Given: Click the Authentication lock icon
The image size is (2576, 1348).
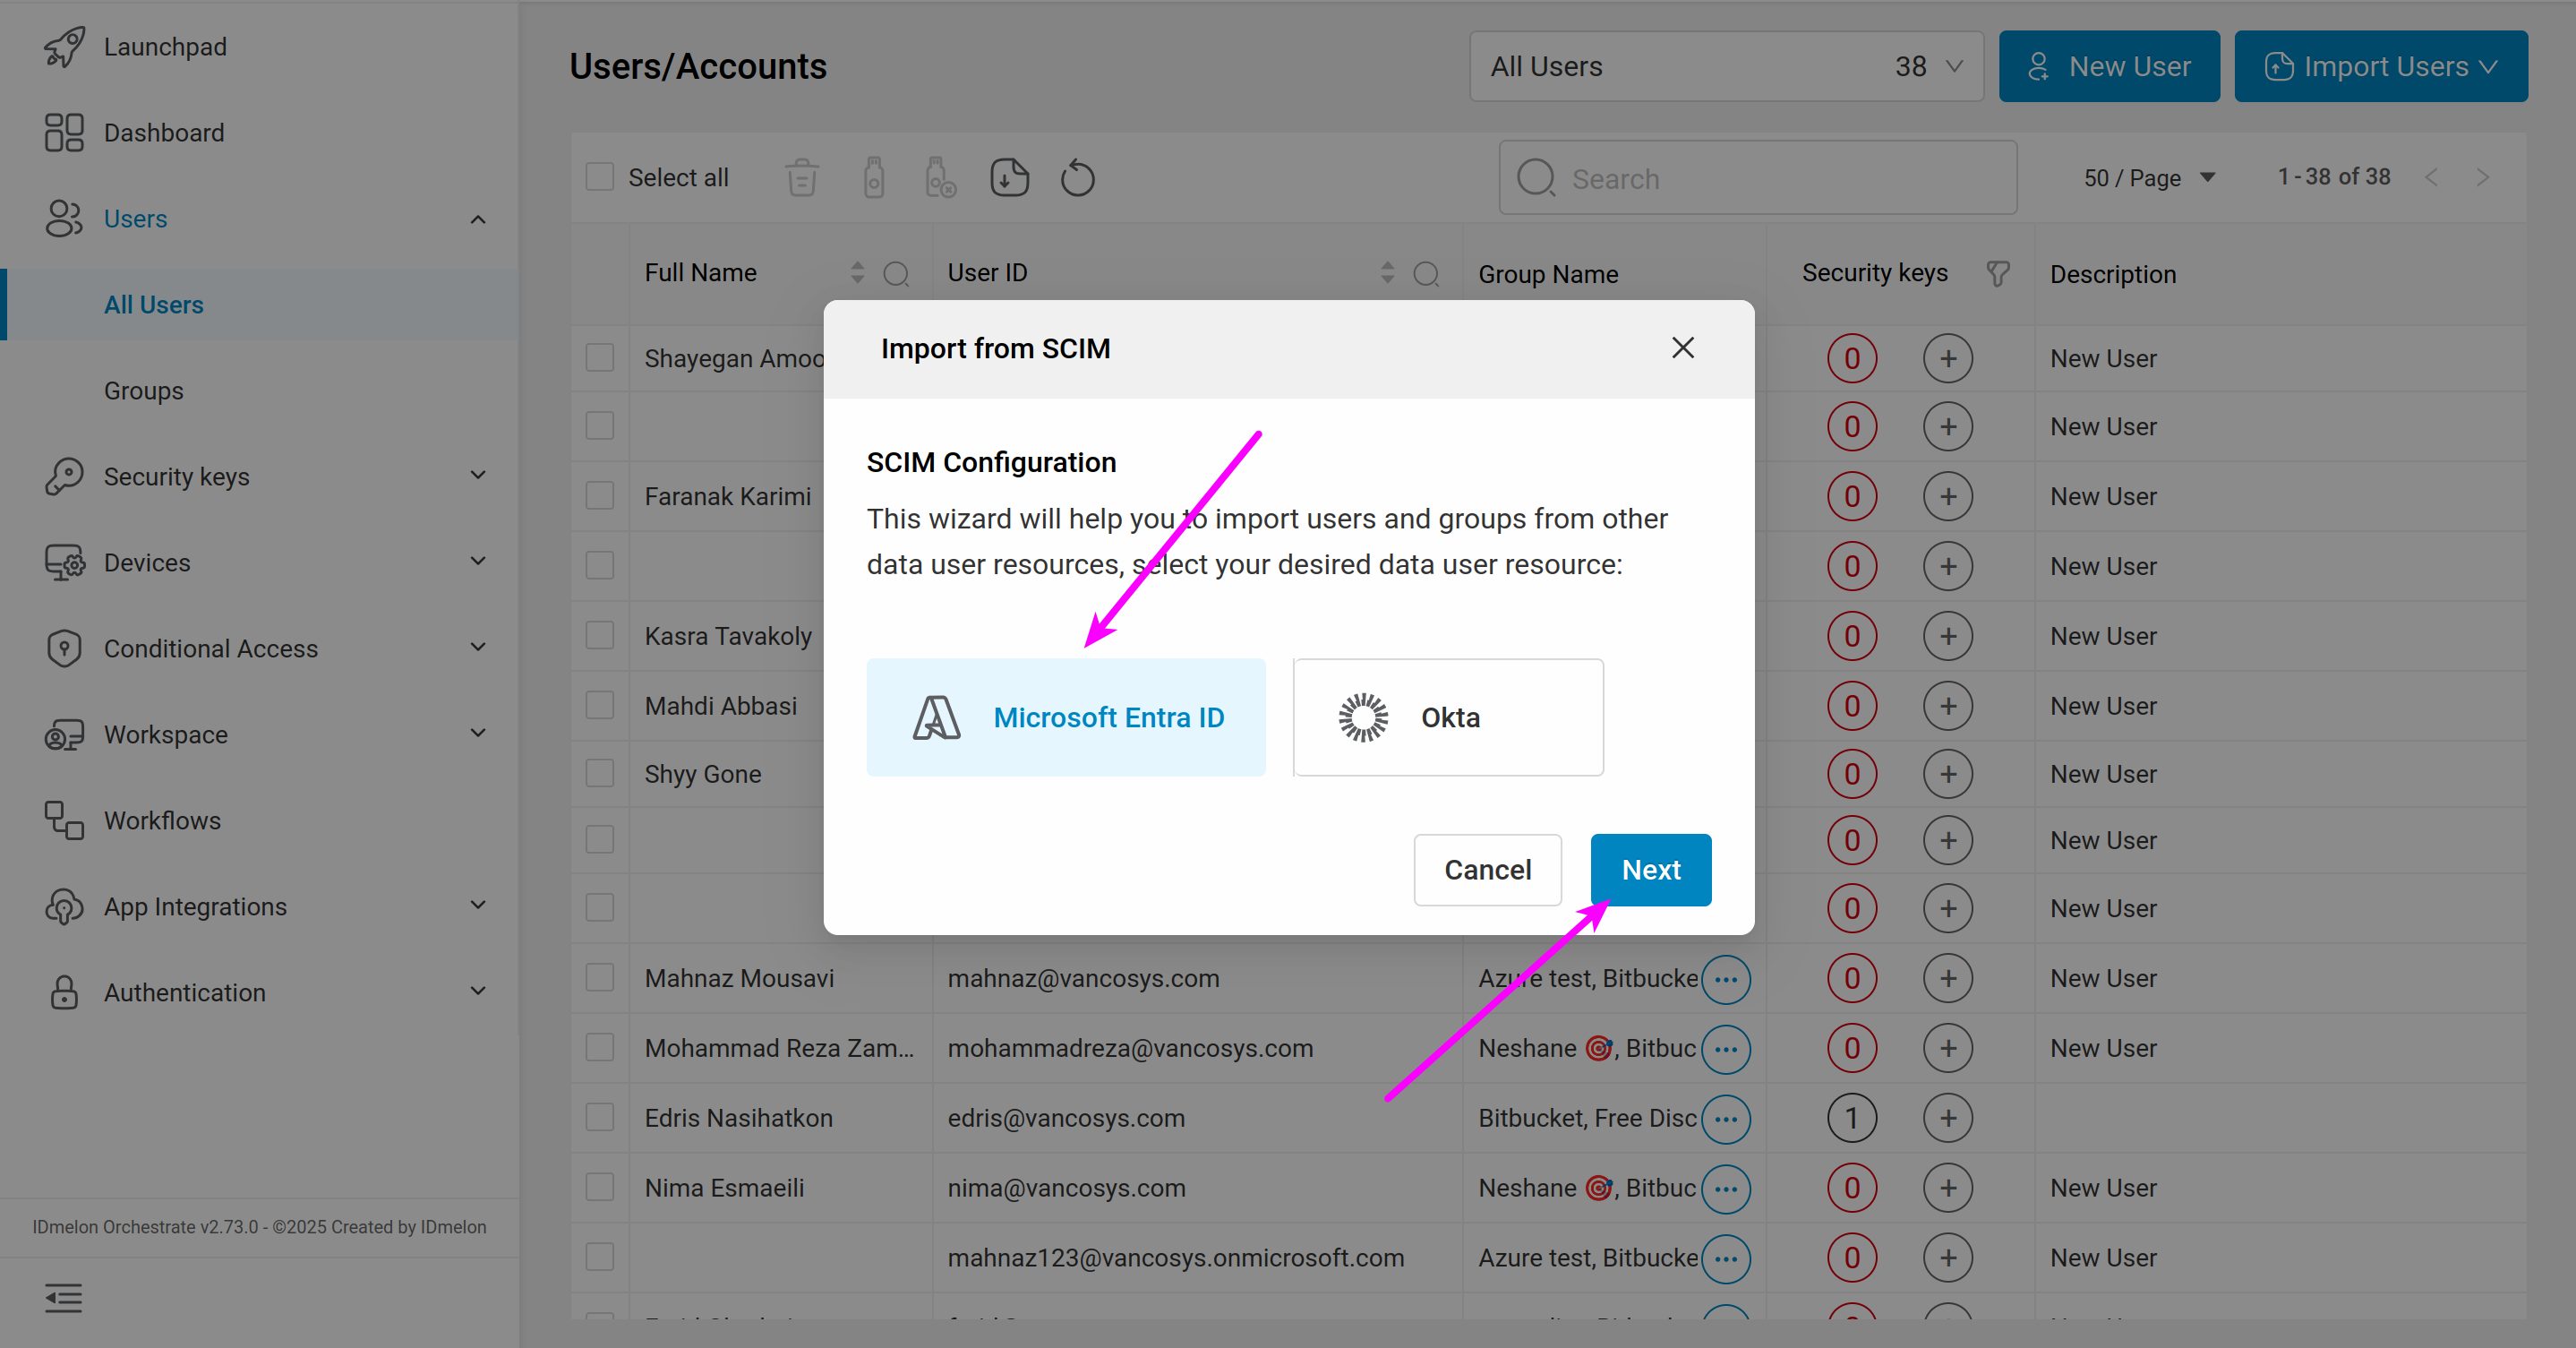Looking at the screenshot, I should [64, 993].
